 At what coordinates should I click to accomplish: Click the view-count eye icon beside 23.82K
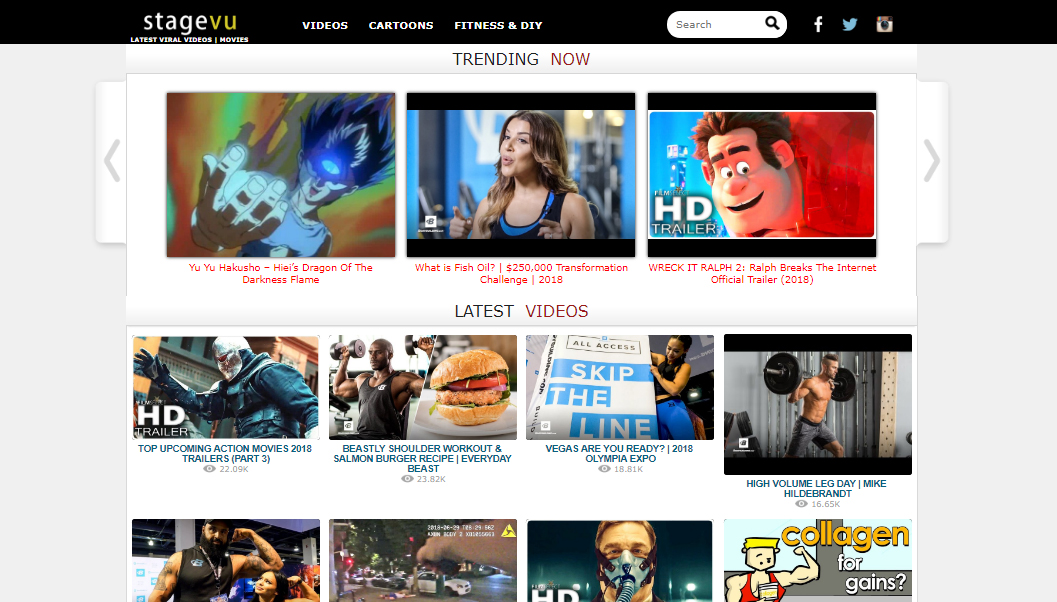pos(407,479)
